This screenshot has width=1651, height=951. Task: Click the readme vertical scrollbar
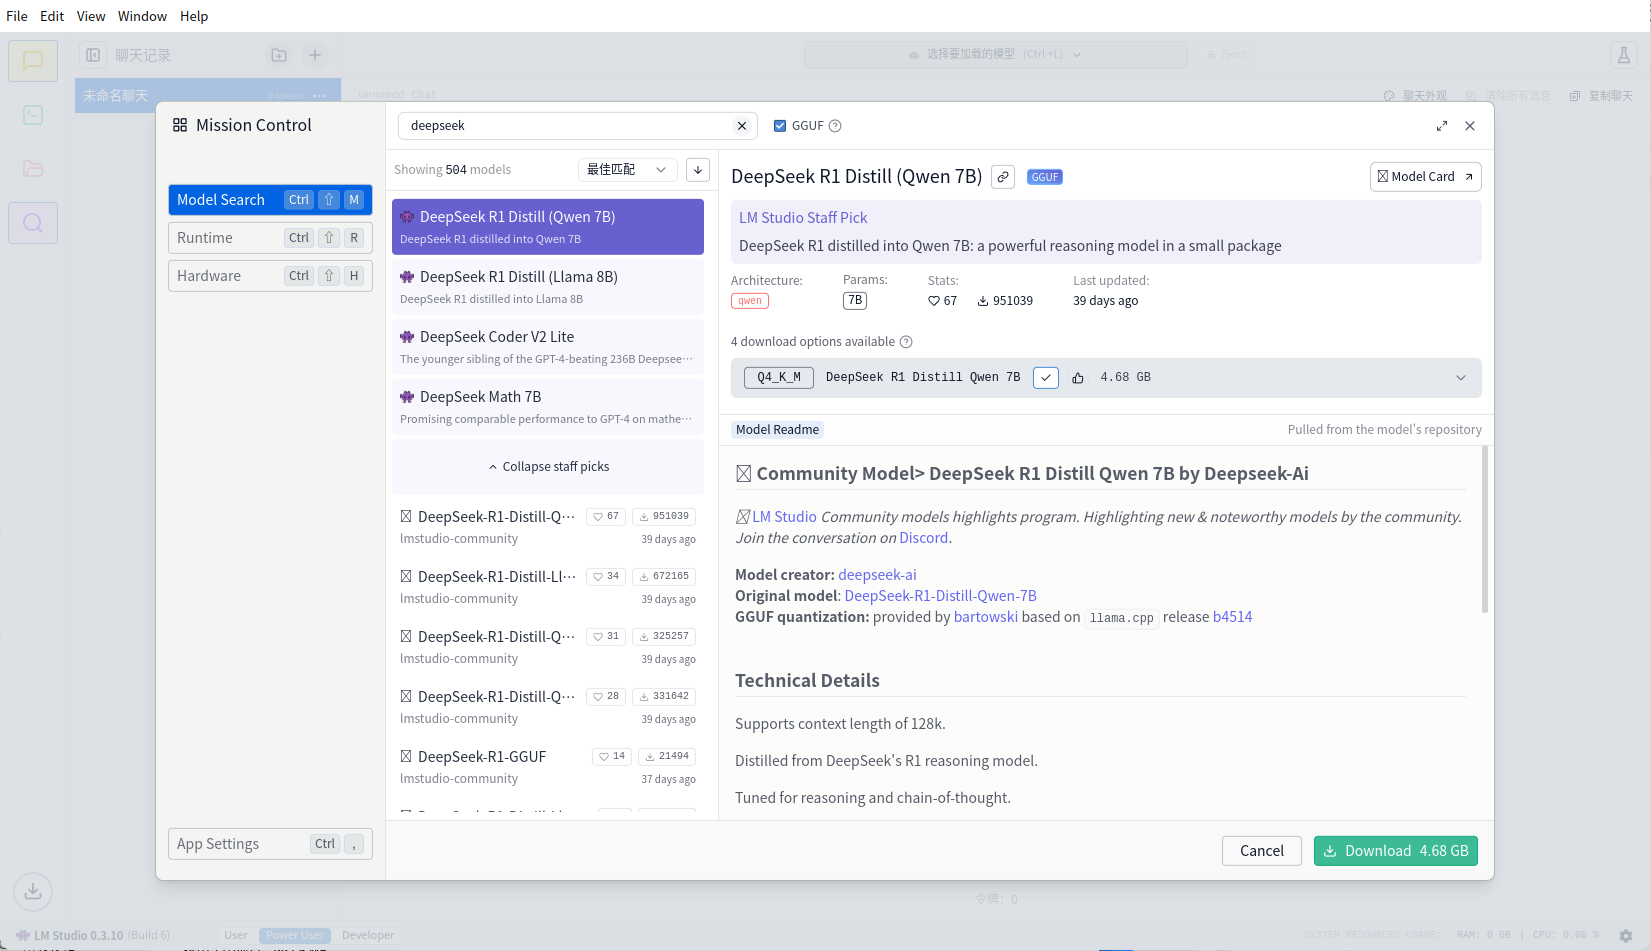[x=1485, y=530]
